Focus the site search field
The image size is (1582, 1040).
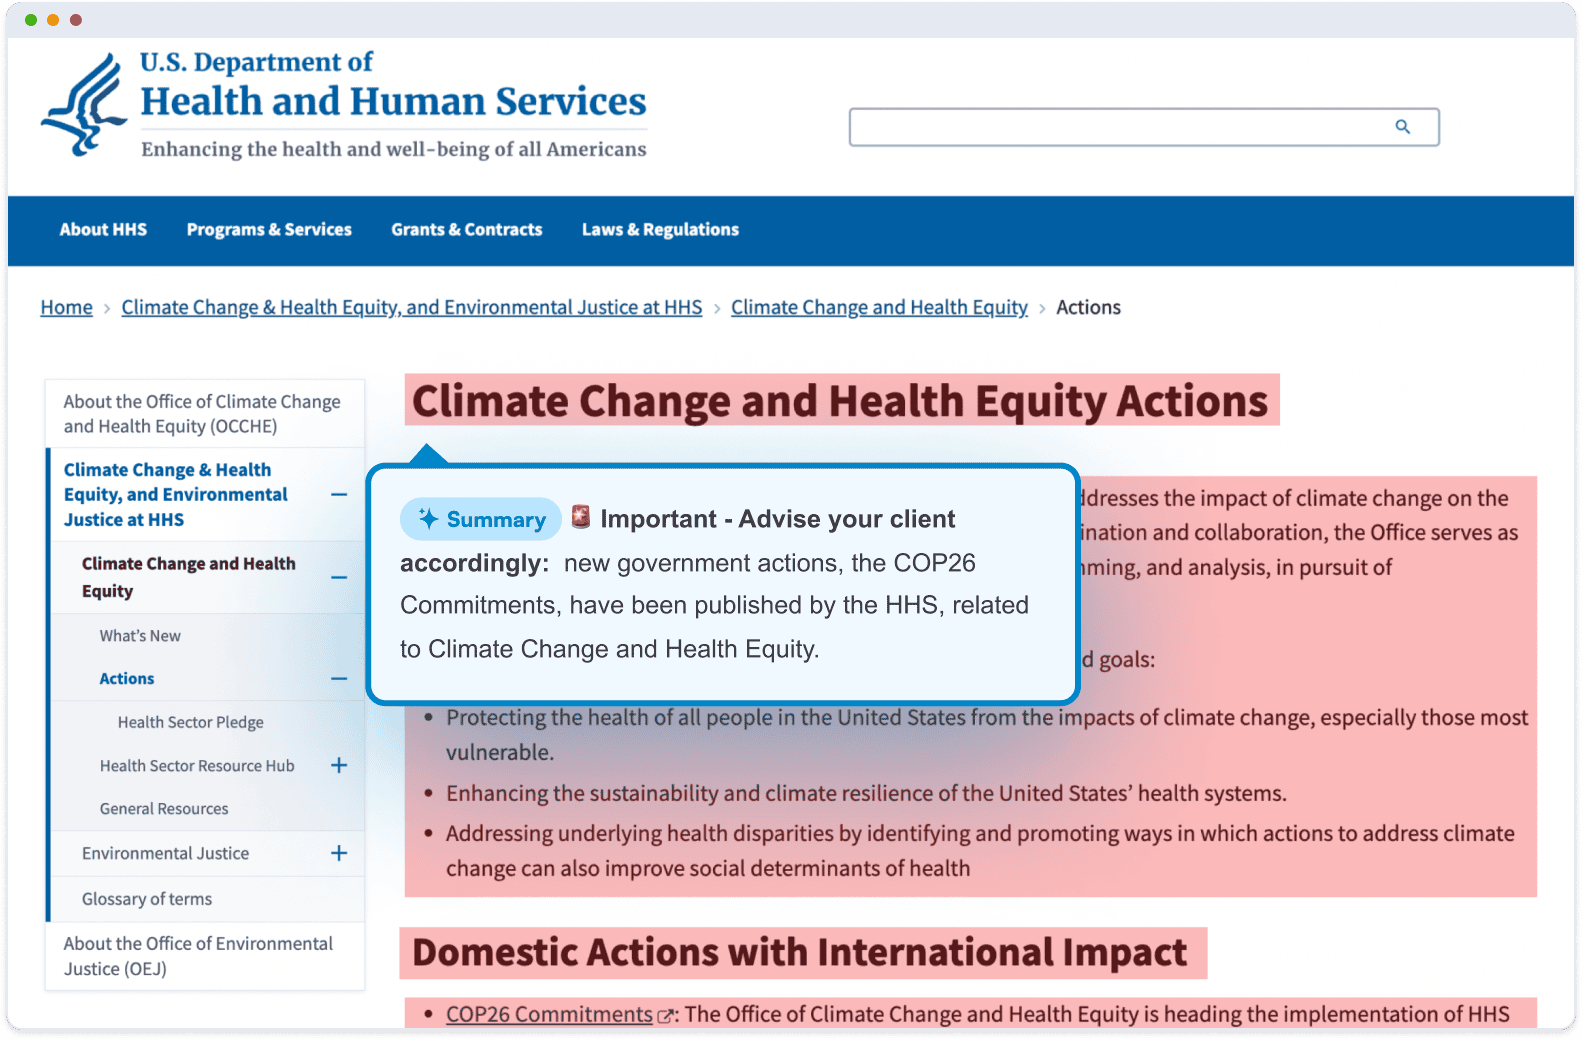click(x=1144, y=127)
